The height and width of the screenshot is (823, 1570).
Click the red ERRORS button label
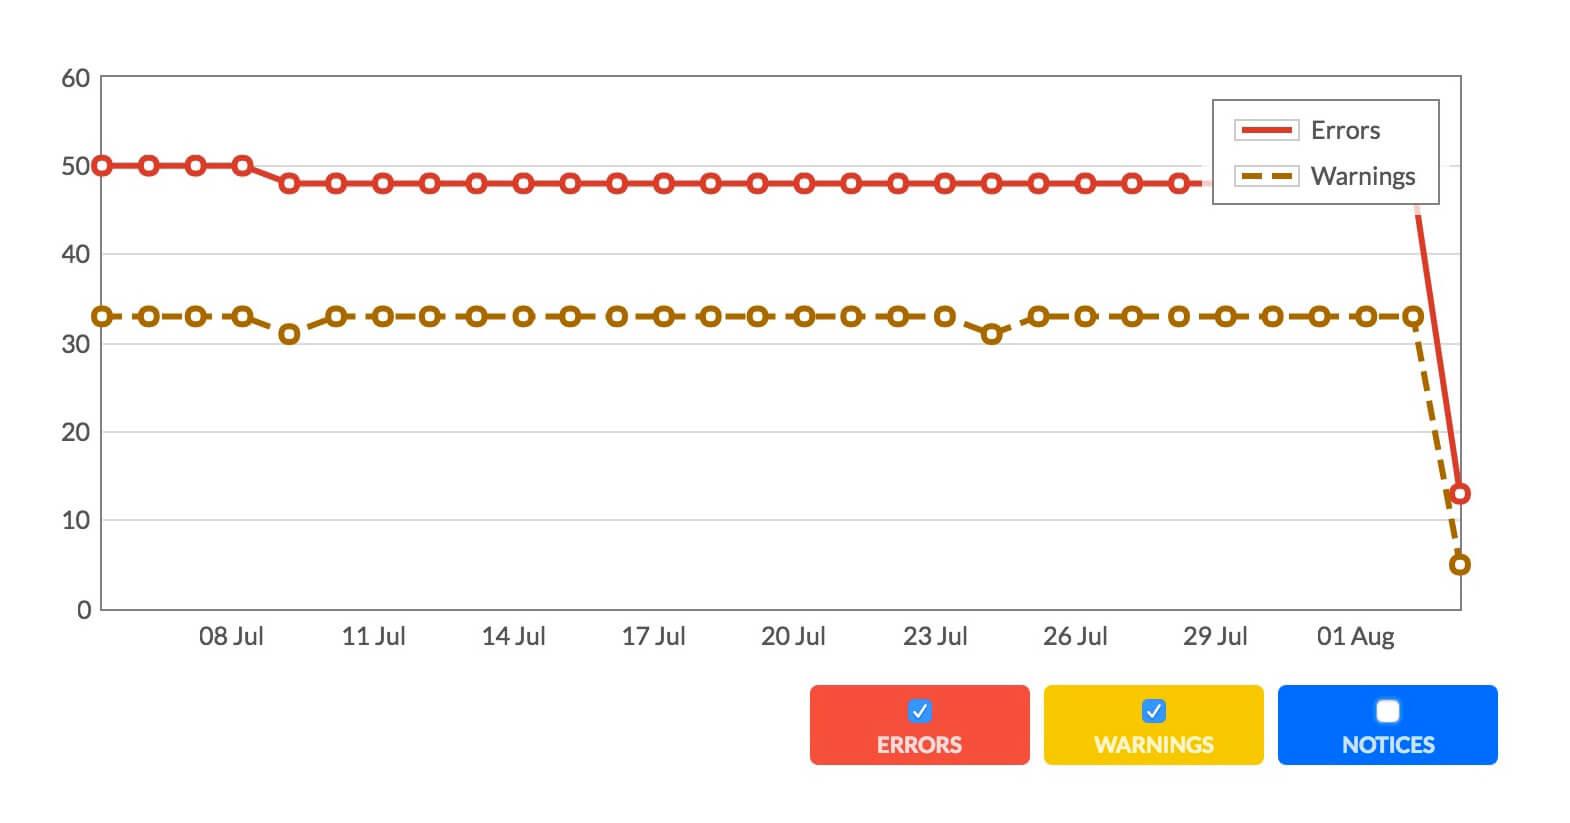coord(919,745)
